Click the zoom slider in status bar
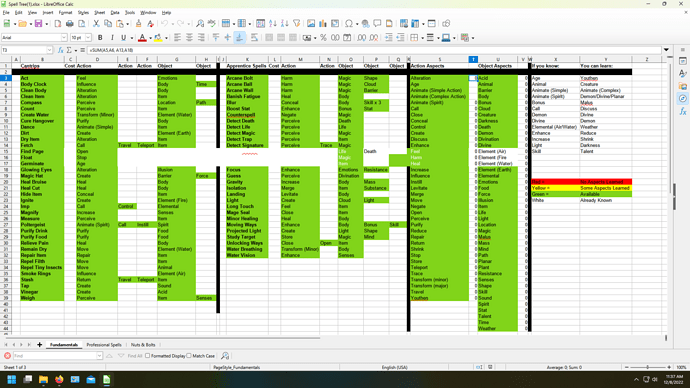Viewport: 690px width, 388px height. tap(647, 367)
